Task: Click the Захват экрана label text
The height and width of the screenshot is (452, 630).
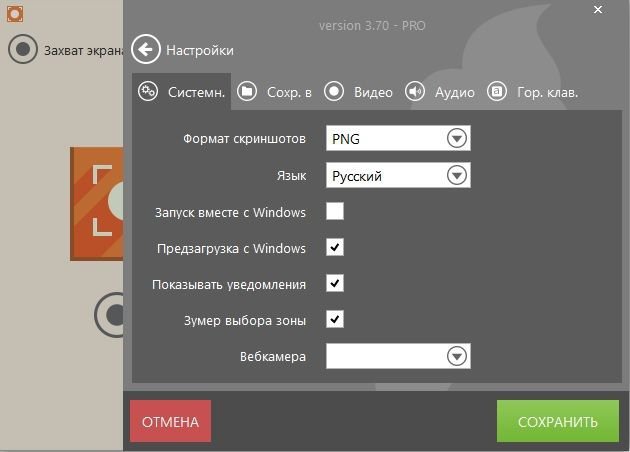Action: click(84, 51)
